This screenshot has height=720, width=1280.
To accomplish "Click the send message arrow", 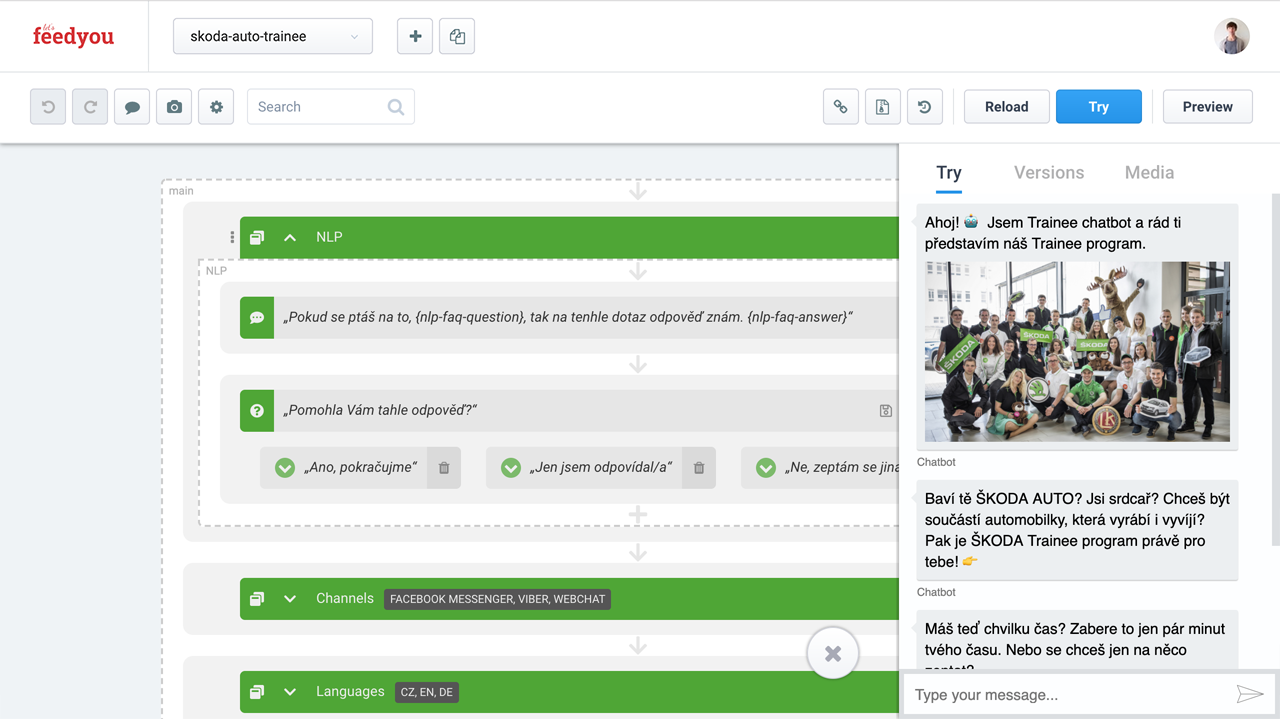I will pos(1250,694).
